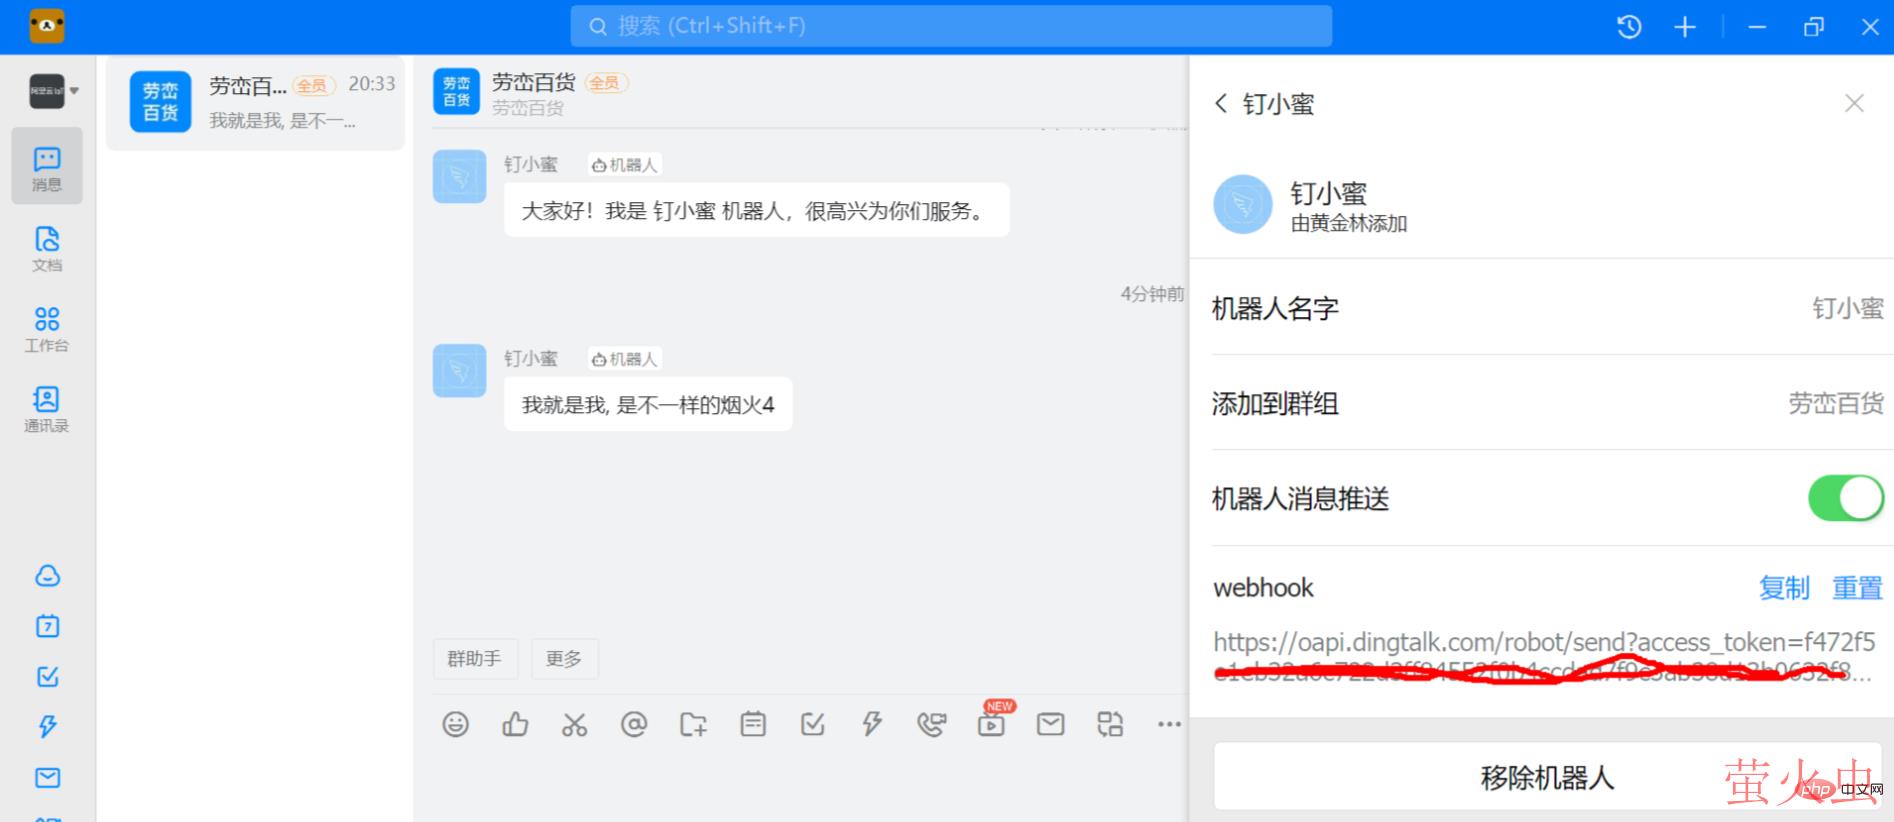Click 重置 to reset the webhook
The width and height of the screenshot is (1894, 822).
(1857, 588)
